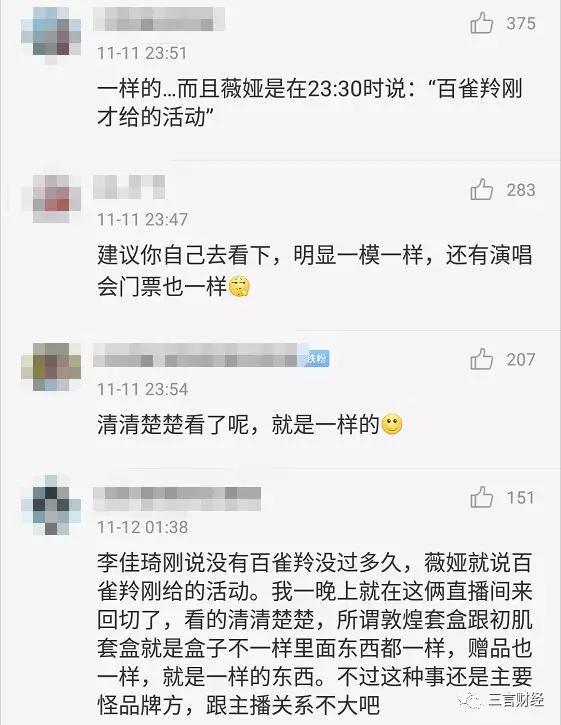Like the comment with 151 likes
561x725 pixels.
pyautogui.click(x=481, y=497)
